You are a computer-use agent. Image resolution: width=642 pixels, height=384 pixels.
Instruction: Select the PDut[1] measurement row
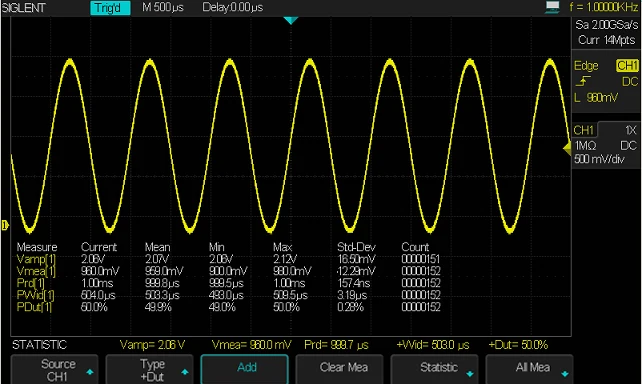point(228,307)
